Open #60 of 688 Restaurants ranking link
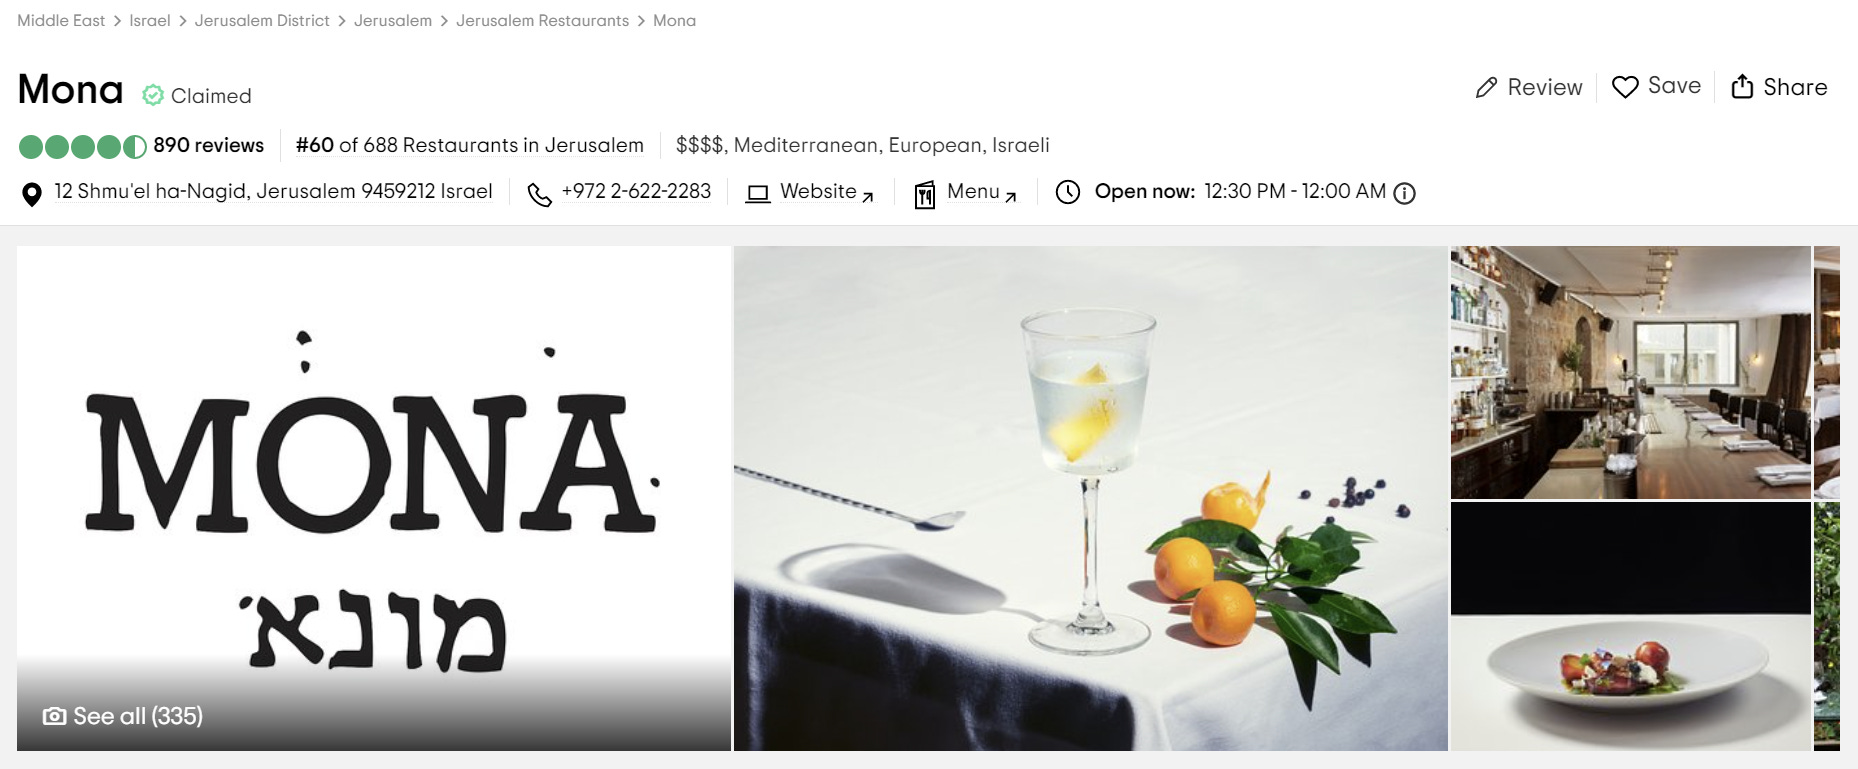This screenshot has width=1858, height=769. (x=470, y=145)
